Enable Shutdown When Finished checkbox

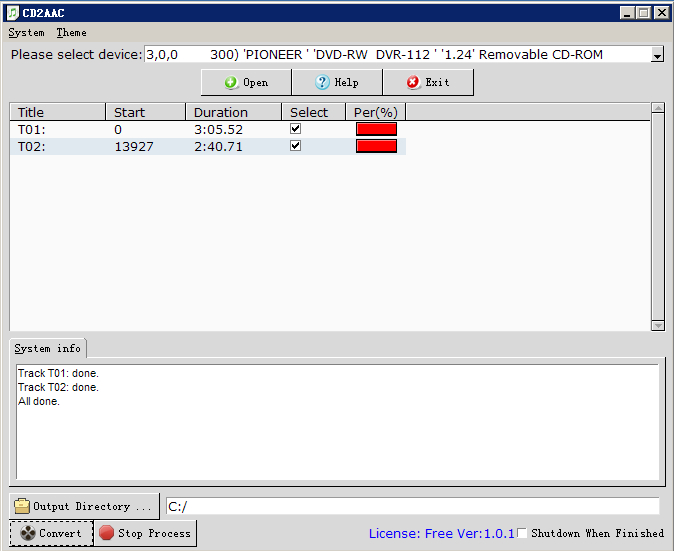pyautogui.click(x=522, y=534)
